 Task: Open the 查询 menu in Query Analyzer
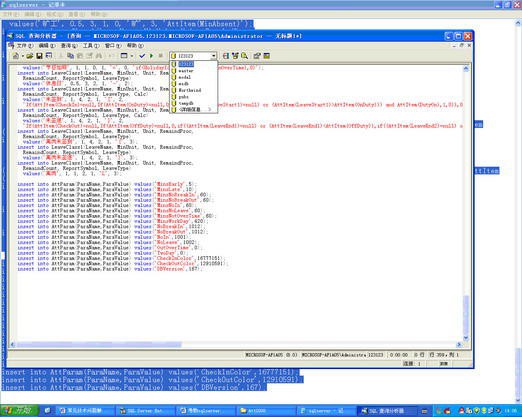[69, 46]
